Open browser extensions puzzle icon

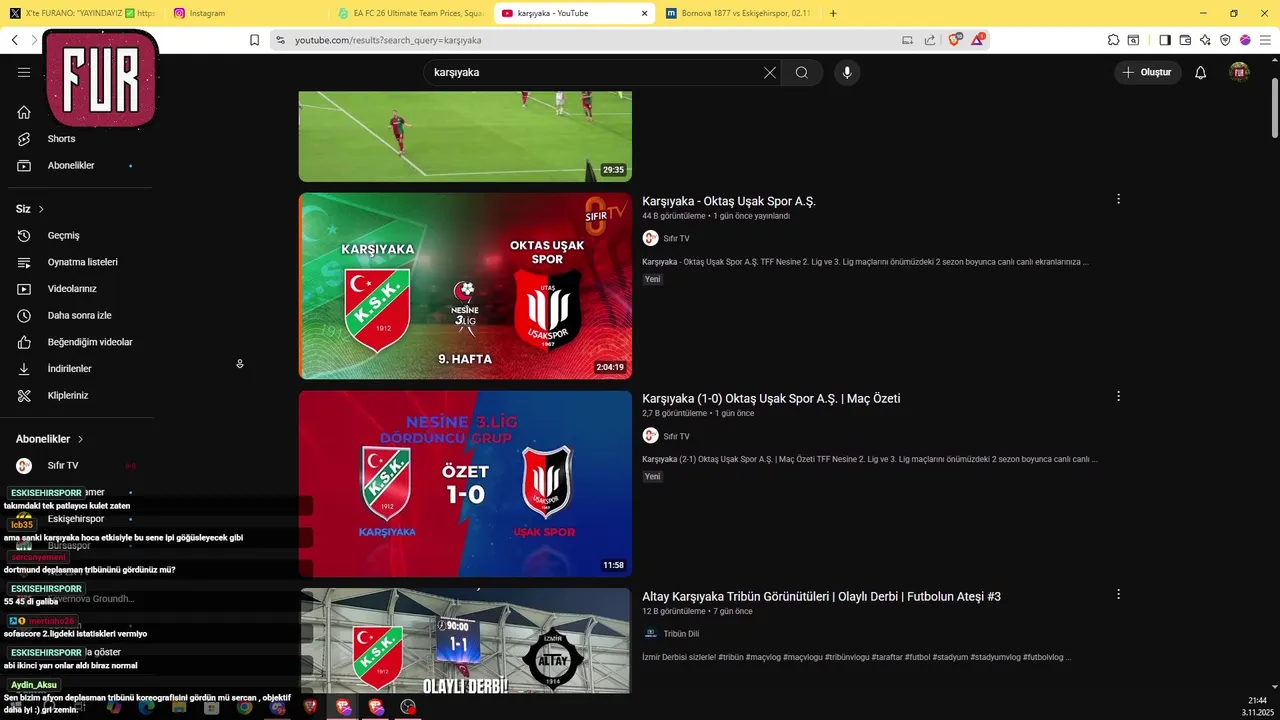tap(1113, 40)
